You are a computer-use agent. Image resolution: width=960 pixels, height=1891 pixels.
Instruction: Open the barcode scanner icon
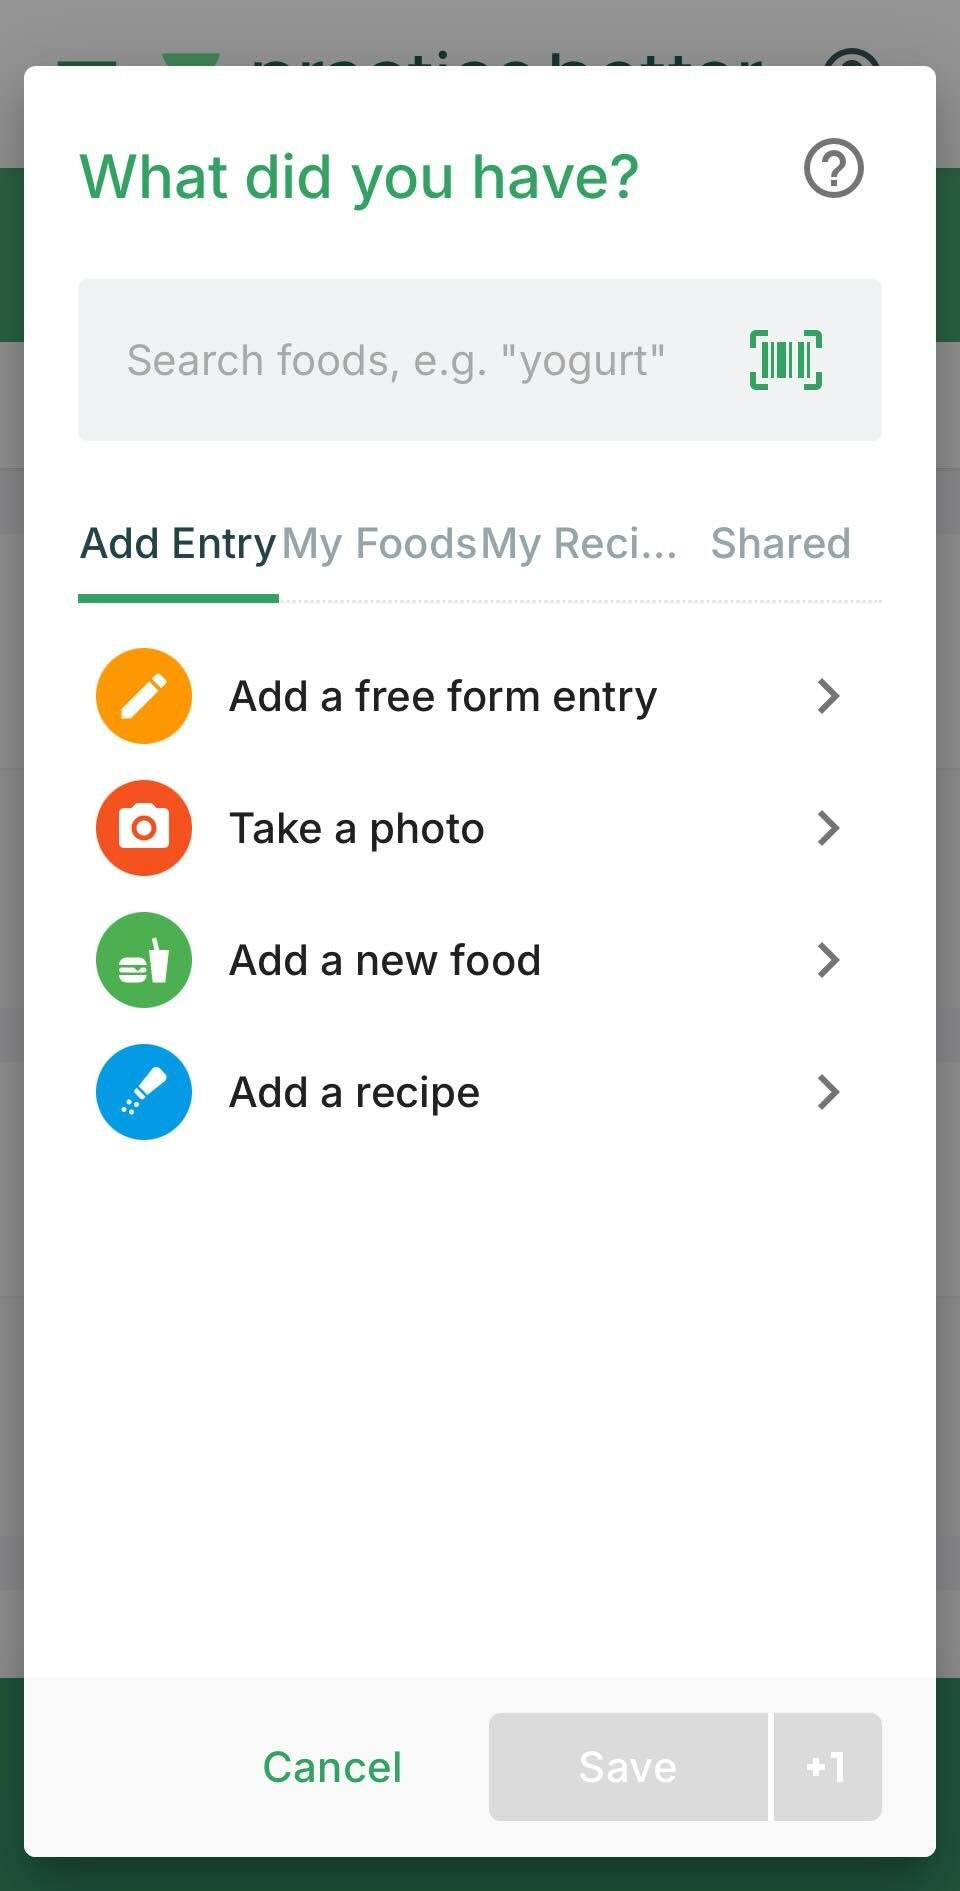pos(785,360)
